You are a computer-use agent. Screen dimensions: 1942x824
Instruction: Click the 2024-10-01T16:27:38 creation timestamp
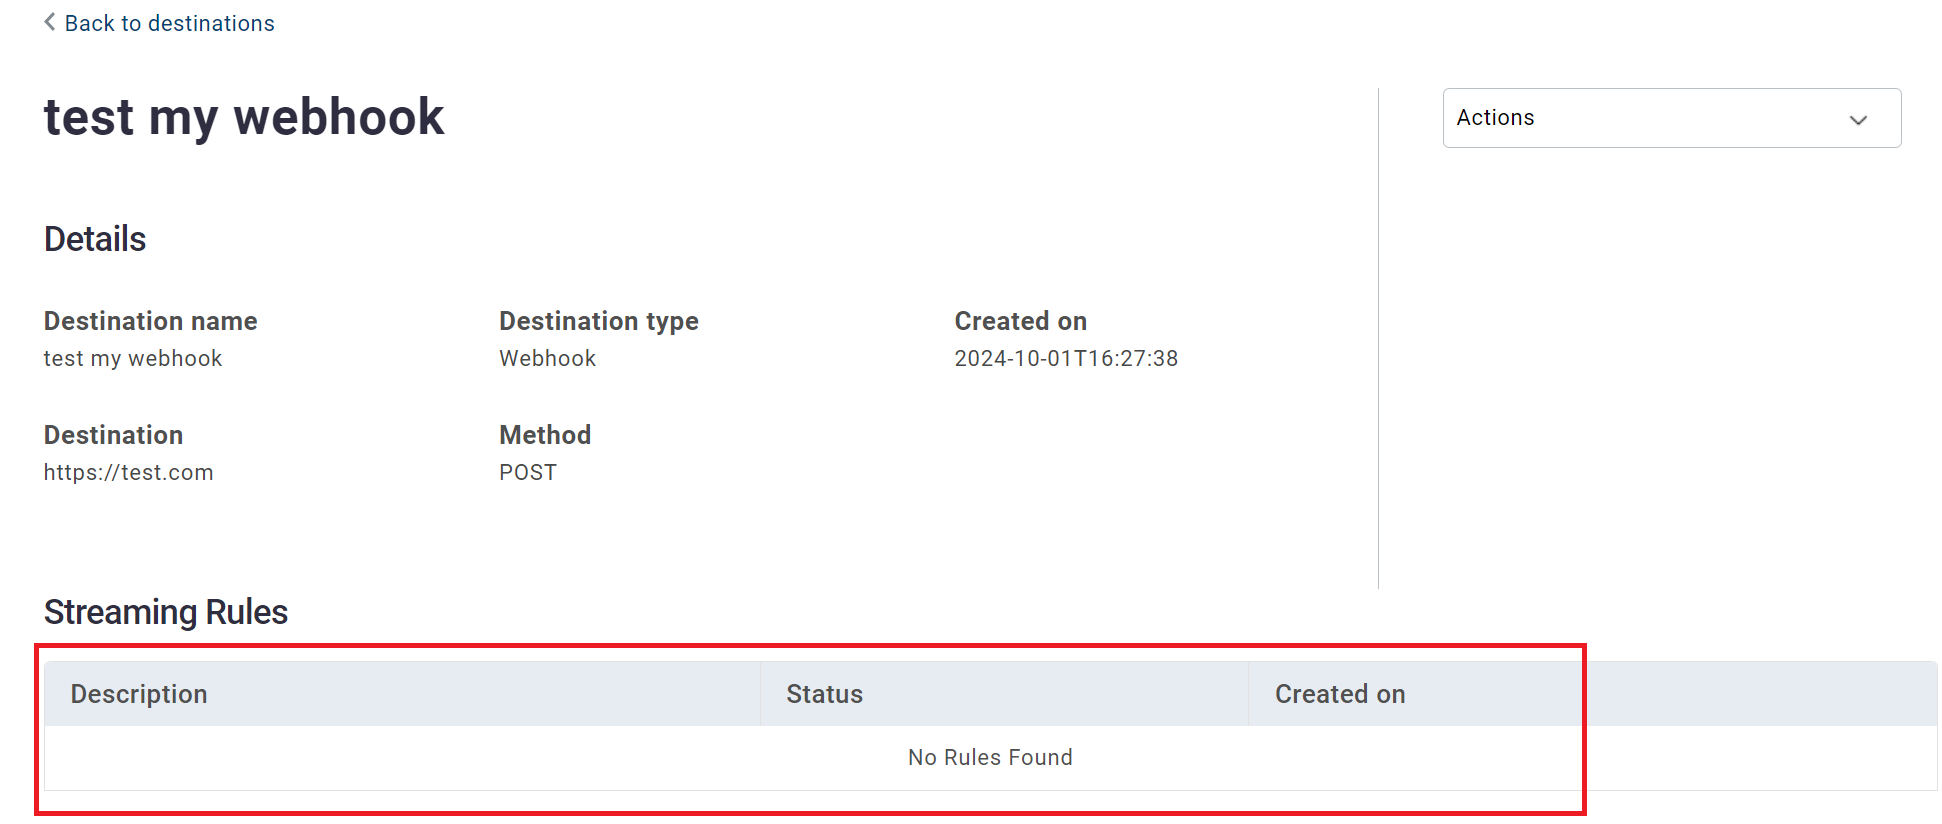tap(1066, 358)
